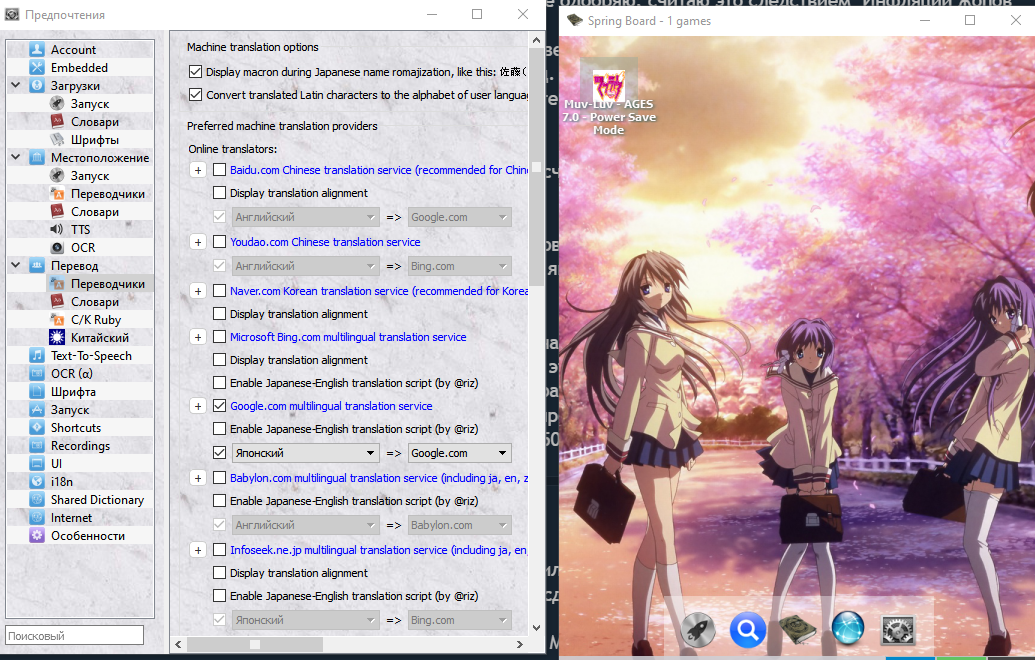Click the C/K Ruby icon
The image size is (1035, 660).
coord(57,319)
